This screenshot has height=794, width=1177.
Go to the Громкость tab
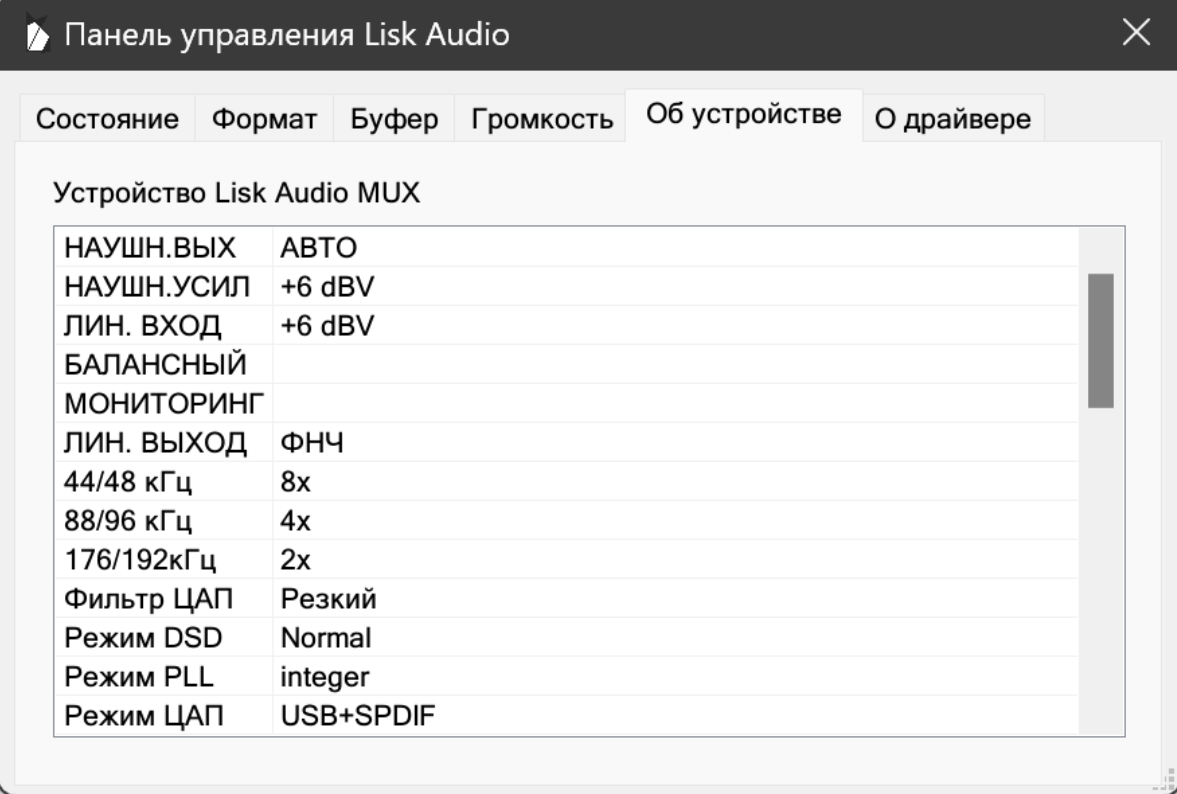click(540, 120)
